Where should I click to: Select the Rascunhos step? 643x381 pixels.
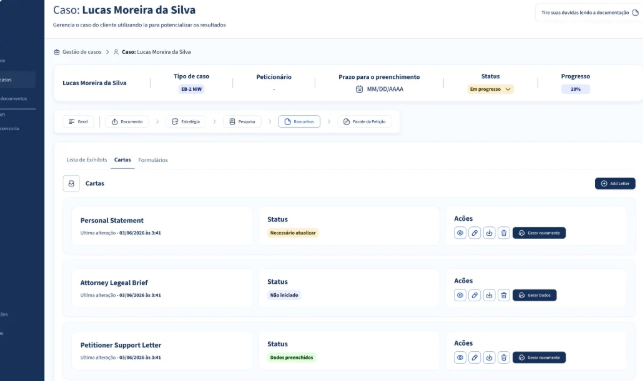pyautogui.click(x=299, y=122)
